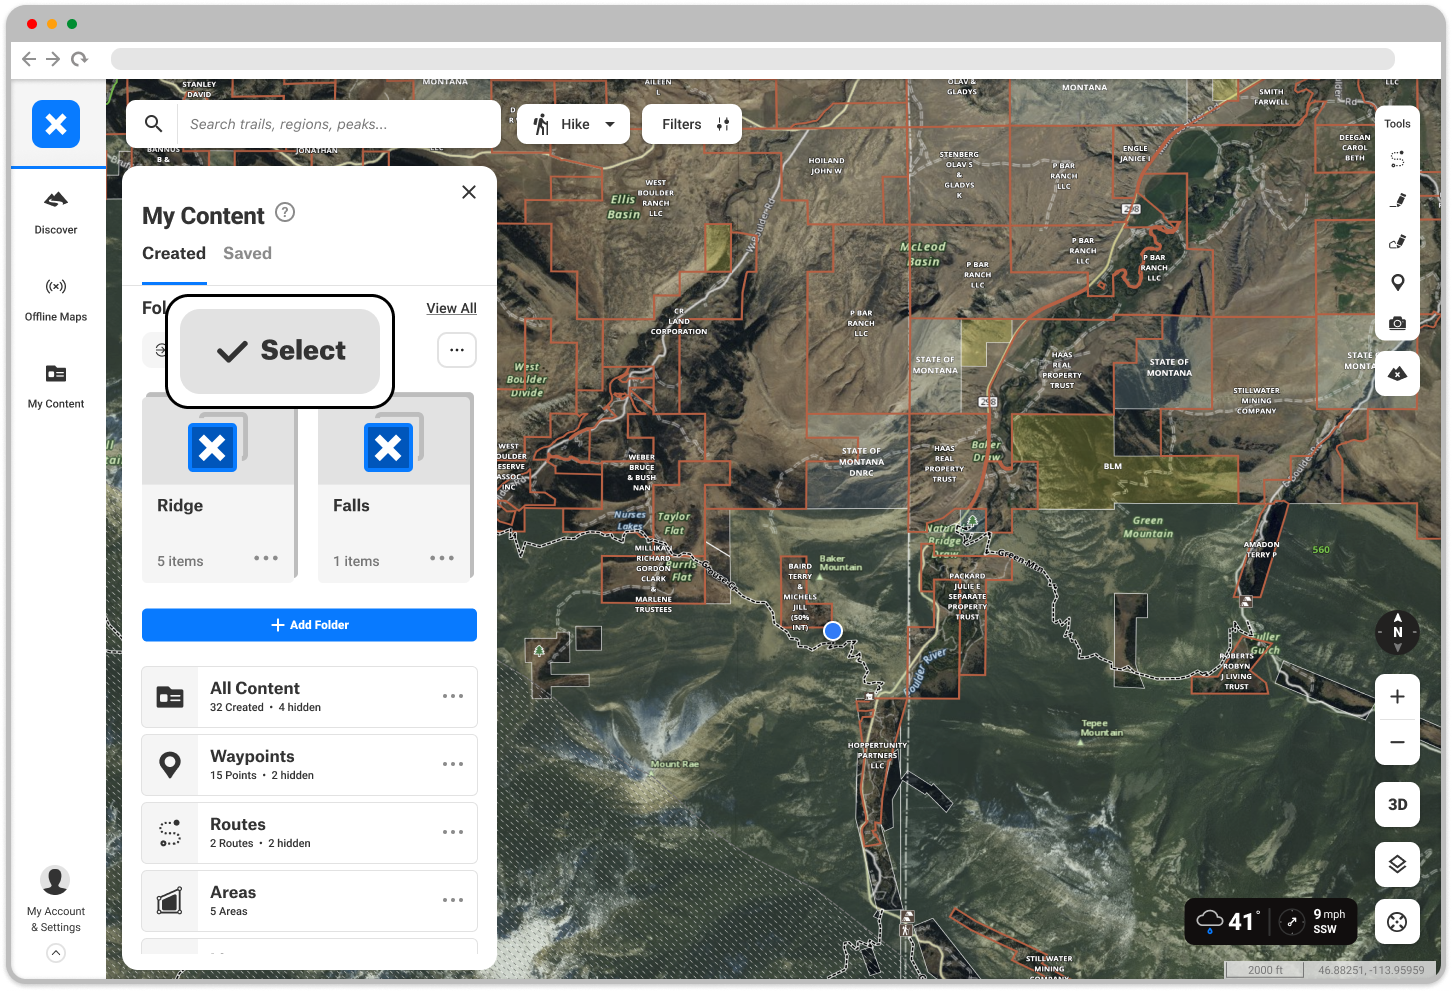Select the area shape drawing tool
Viewport: 1452px width, 991px height.
click(x=1398, y=241)
